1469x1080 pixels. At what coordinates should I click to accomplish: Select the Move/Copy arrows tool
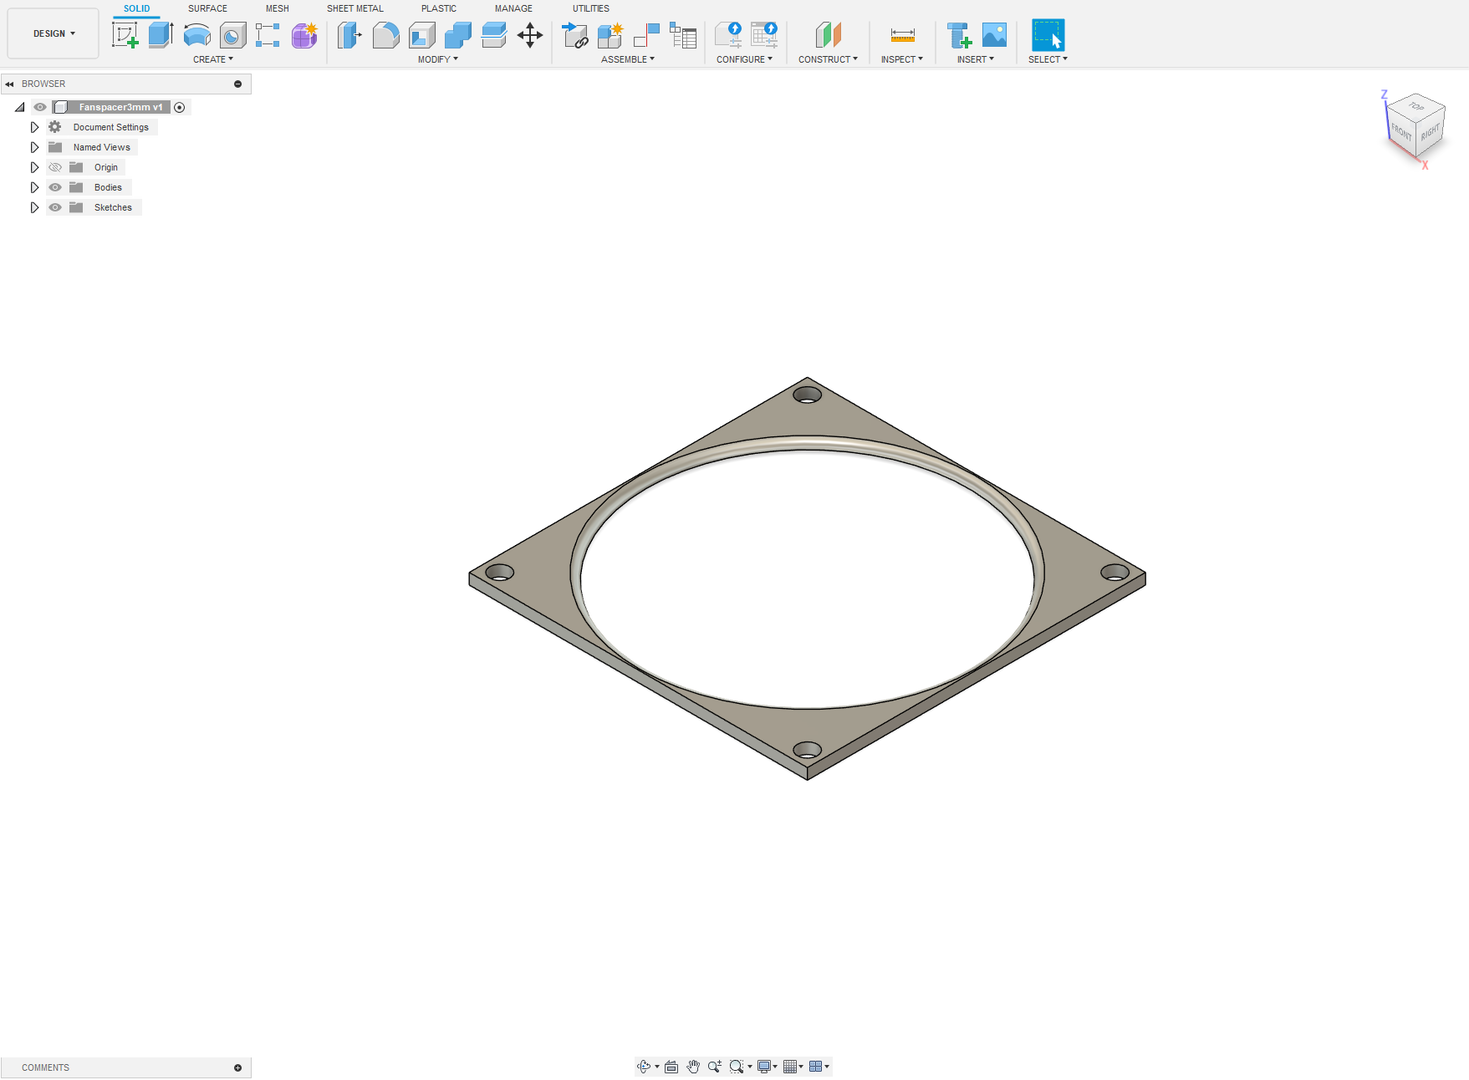point(530,35)
